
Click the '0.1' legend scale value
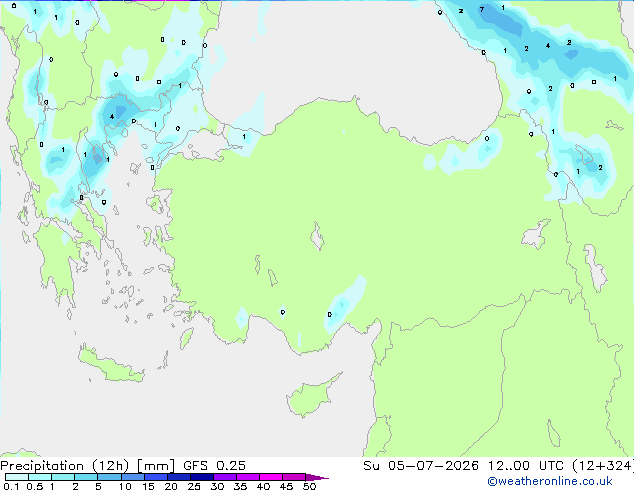point(11,486)
